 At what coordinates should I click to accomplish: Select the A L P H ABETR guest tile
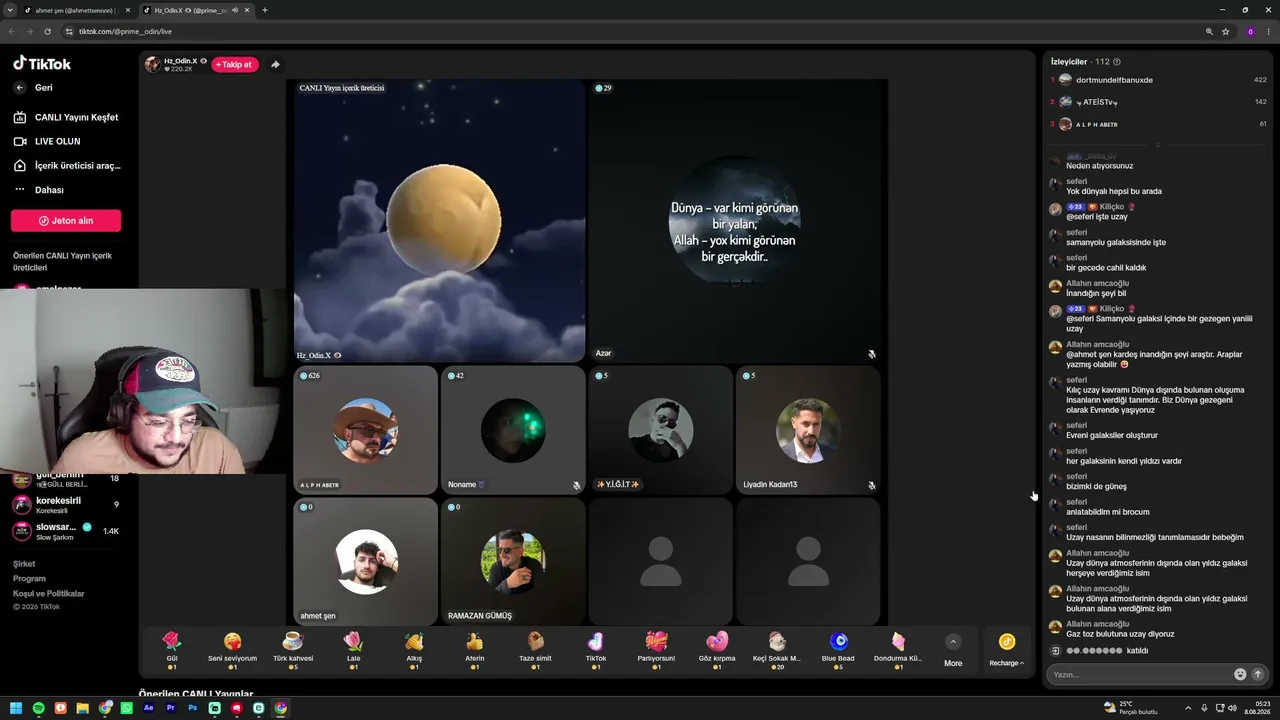[365, 430]
